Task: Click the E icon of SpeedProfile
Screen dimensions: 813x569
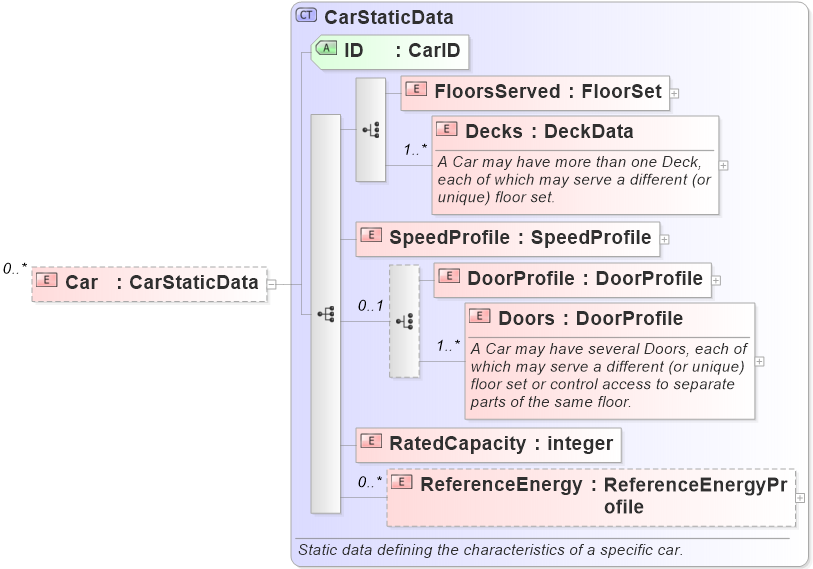Action: 371,235
